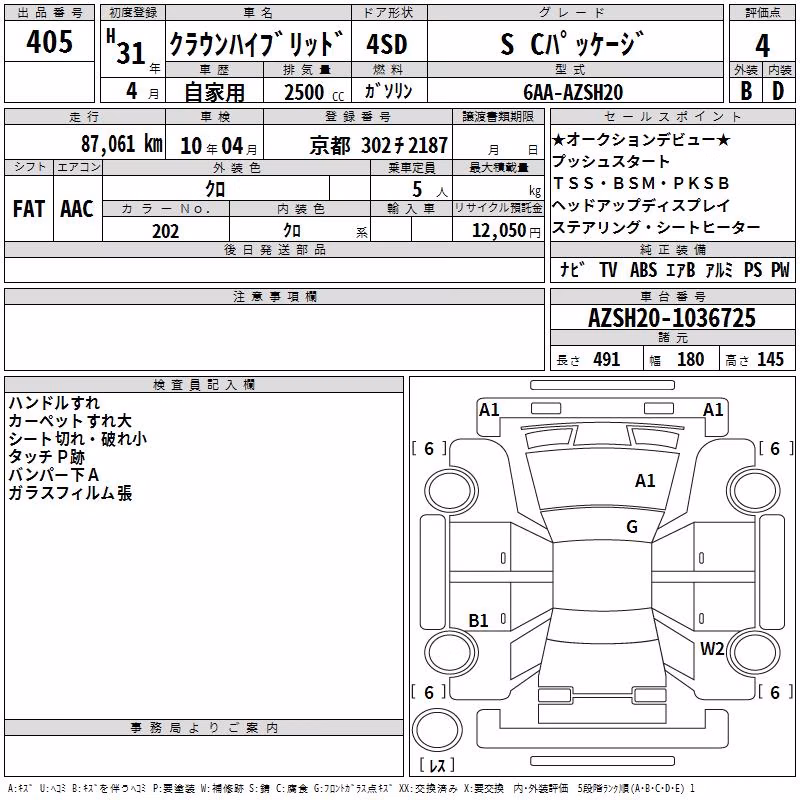Viewport: 800px width, 800px height.
Task: Click equipment item "TV"
Action: tap(608, 269)
